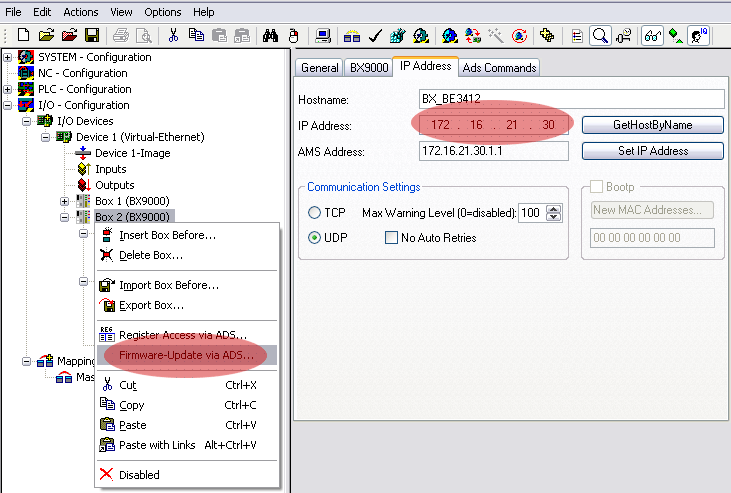This screenshot has height=493, width=731.
Task: Click the red circular Reload I/O icon
Action: tap(519, 35)
